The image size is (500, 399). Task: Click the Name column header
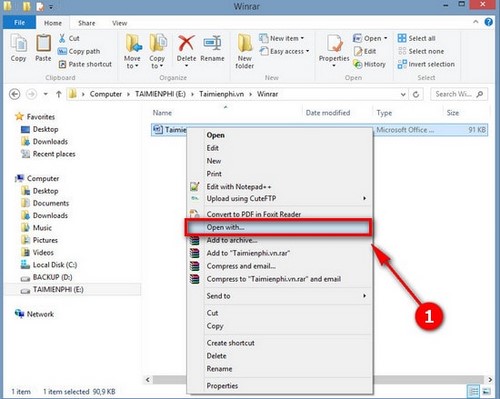162,113
